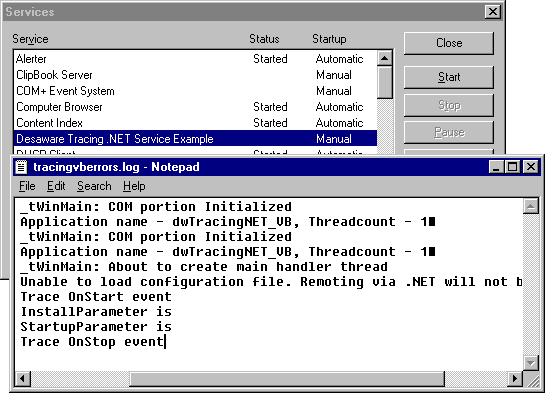The image size is (545, 393).
Task: Click 'Unable to load configuration file' line
Action: 271,282
